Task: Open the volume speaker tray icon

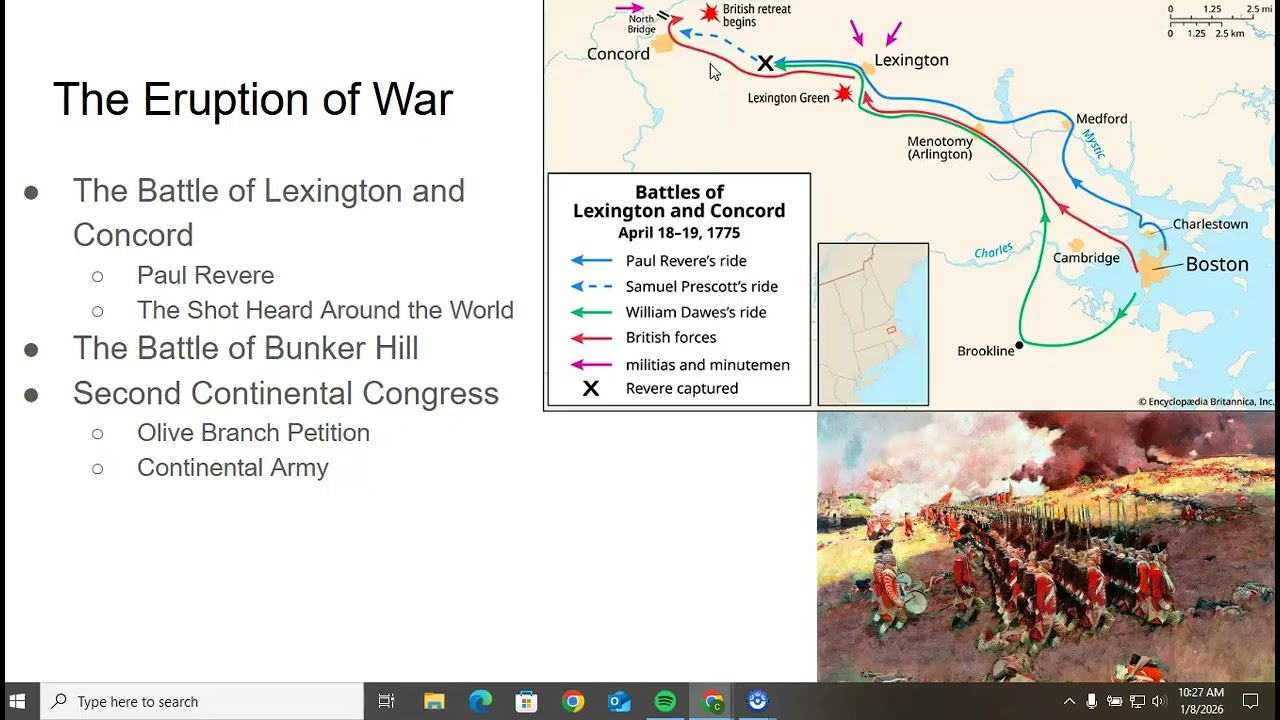Action: [x=1159, y=701]
